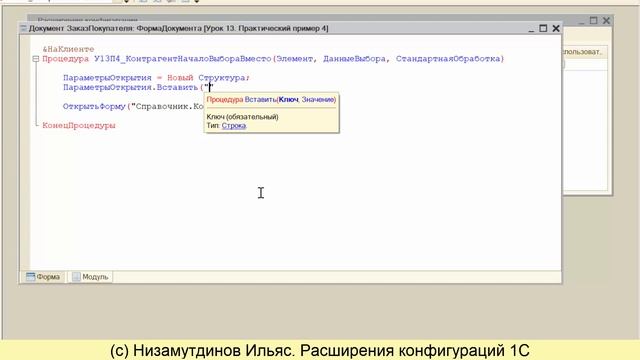This screenshot has height=360, width=640.
Task: Place cursor in ПараметрыОткрытия.Вставить line
Action: (138, 87)
